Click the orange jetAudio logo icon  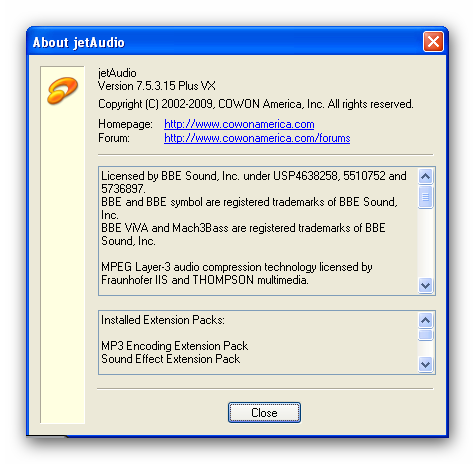tap(63, 90)
